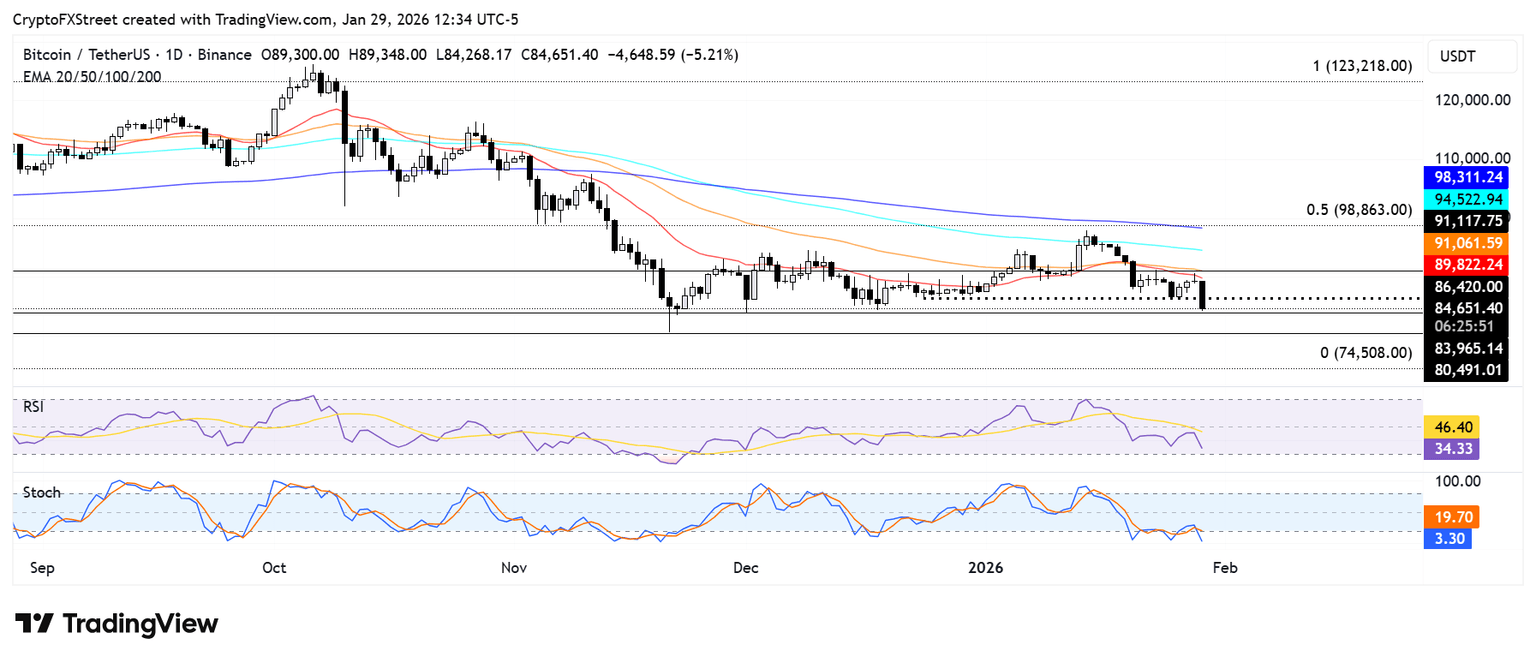Click the red 89,822.24 EMA price tag
The width and height of the screenshot is (1536, 662).
pos(1467,264)
